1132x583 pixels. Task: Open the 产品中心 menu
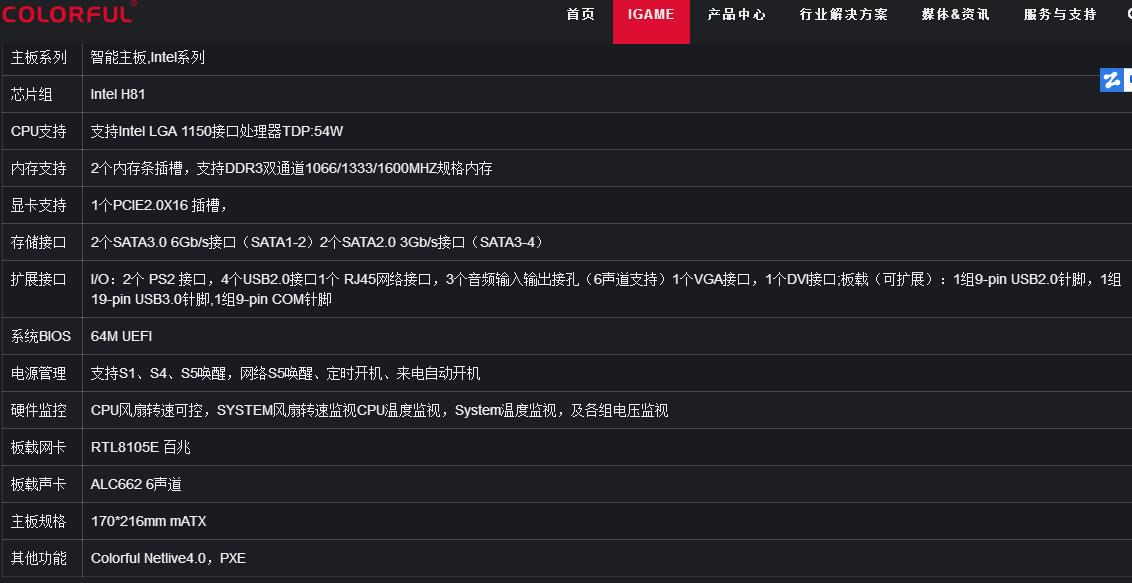736,14
